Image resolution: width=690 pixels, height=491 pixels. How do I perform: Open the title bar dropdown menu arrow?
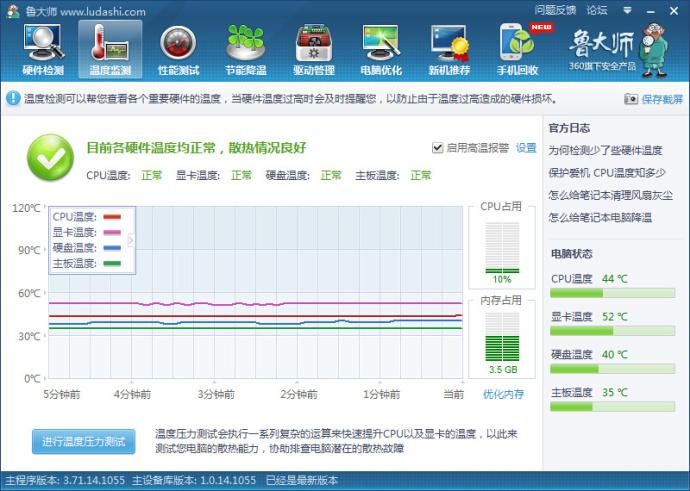tap(627, 10)
